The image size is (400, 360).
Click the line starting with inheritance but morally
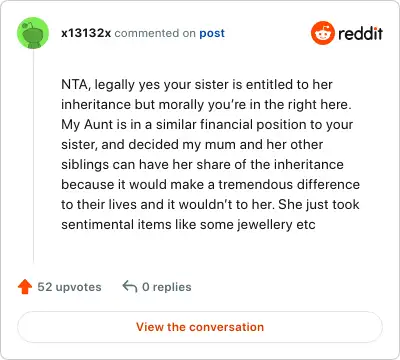click(x=206, y=105)
